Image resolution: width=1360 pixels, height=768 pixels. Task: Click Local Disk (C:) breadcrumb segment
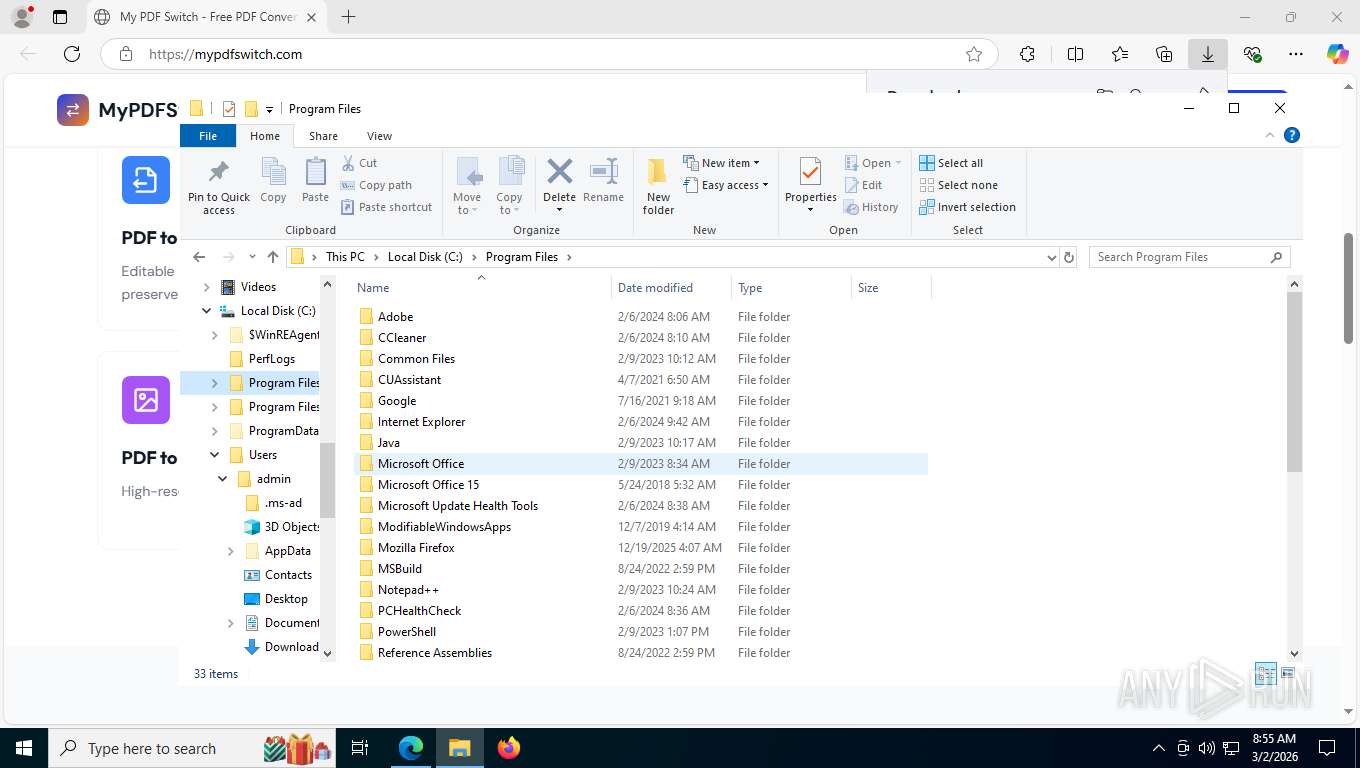click(425, 257)
